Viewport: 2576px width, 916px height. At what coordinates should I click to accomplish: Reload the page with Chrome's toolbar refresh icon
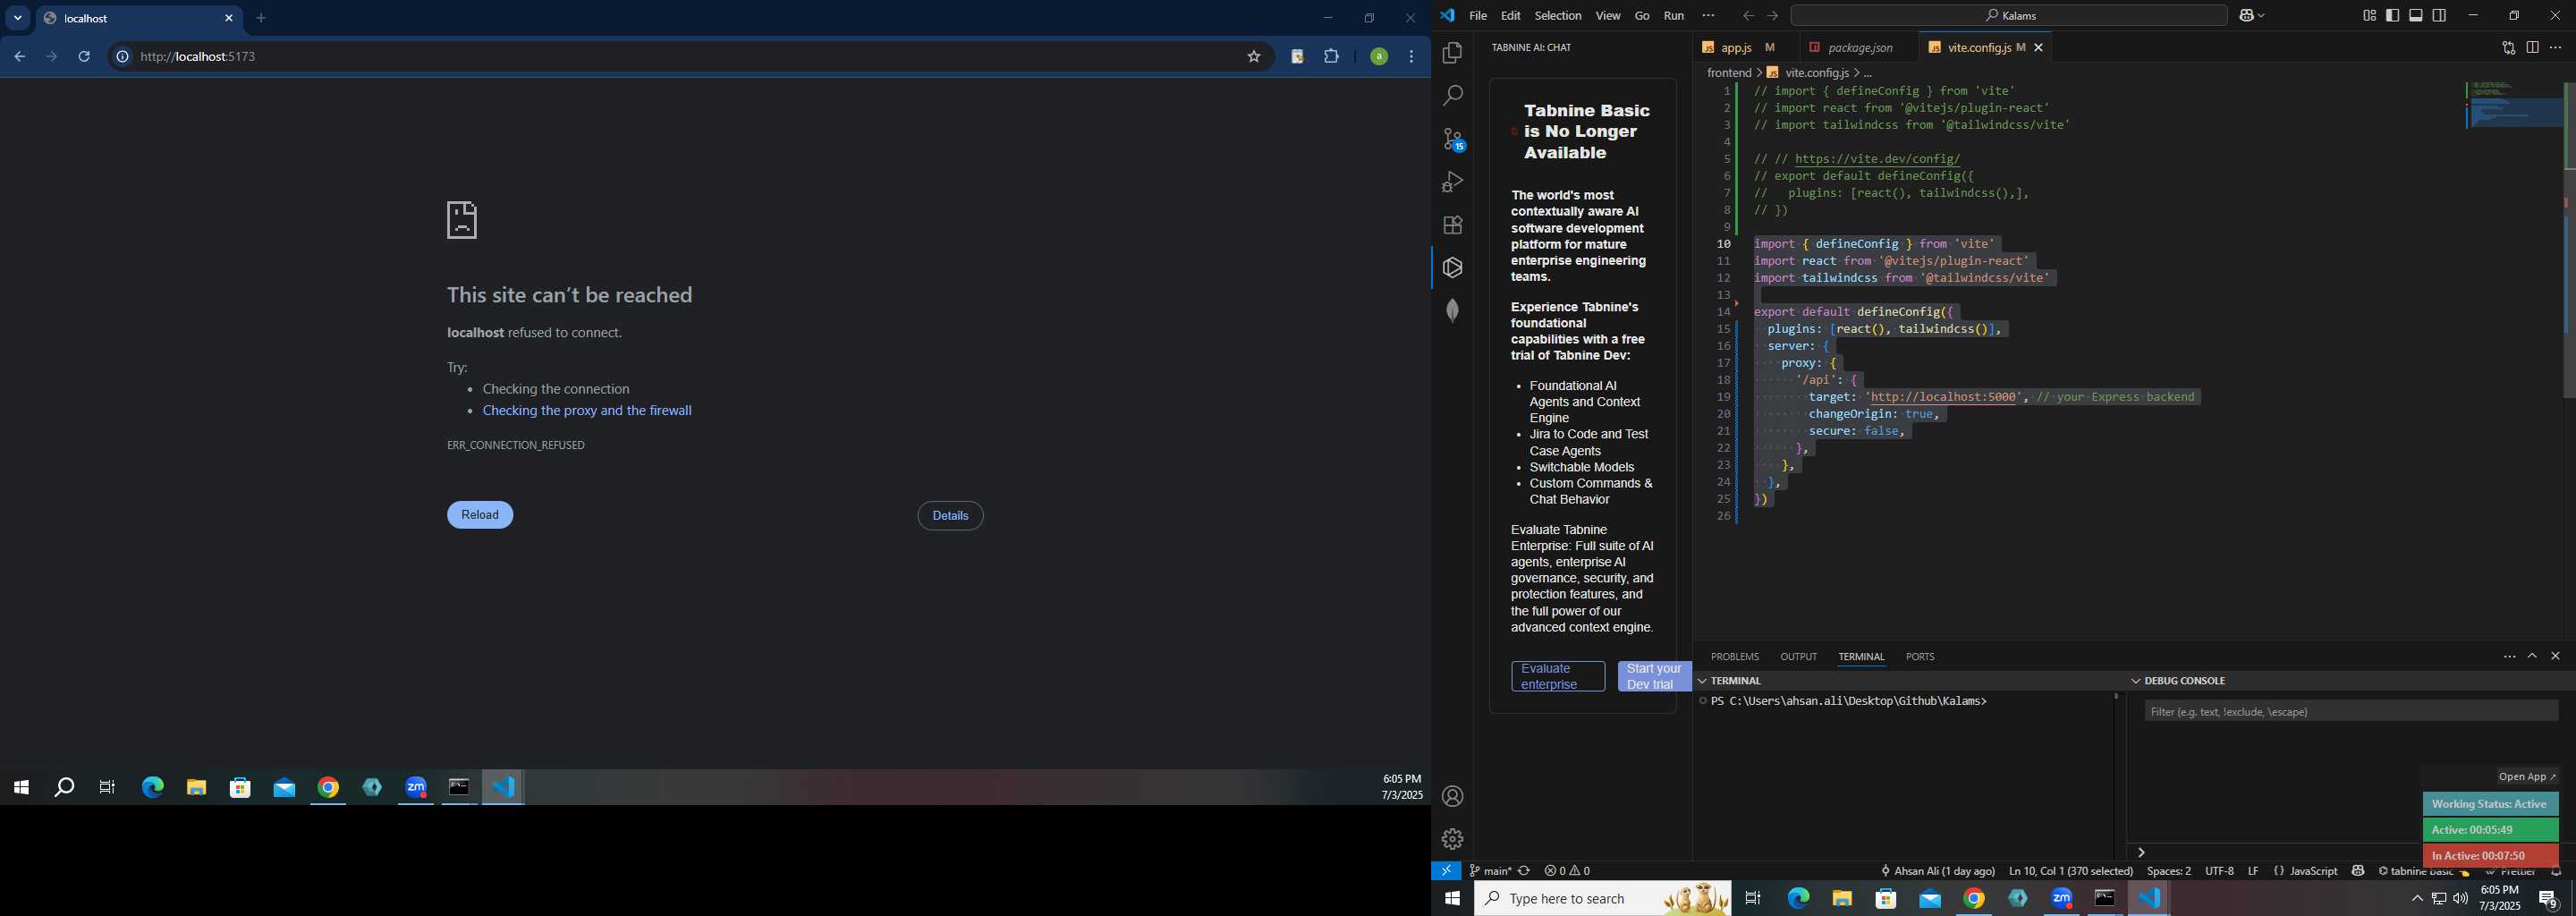tap(85, 57)
